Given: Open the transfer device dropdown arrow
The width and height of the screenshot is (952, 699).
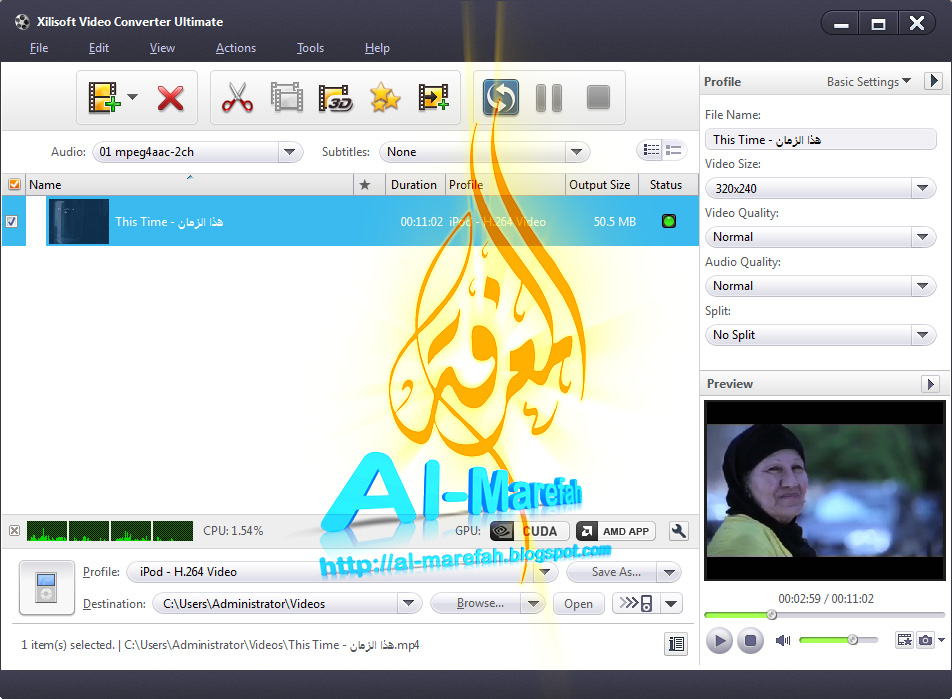Looking at the screenshot, I should tap(671, 603).
